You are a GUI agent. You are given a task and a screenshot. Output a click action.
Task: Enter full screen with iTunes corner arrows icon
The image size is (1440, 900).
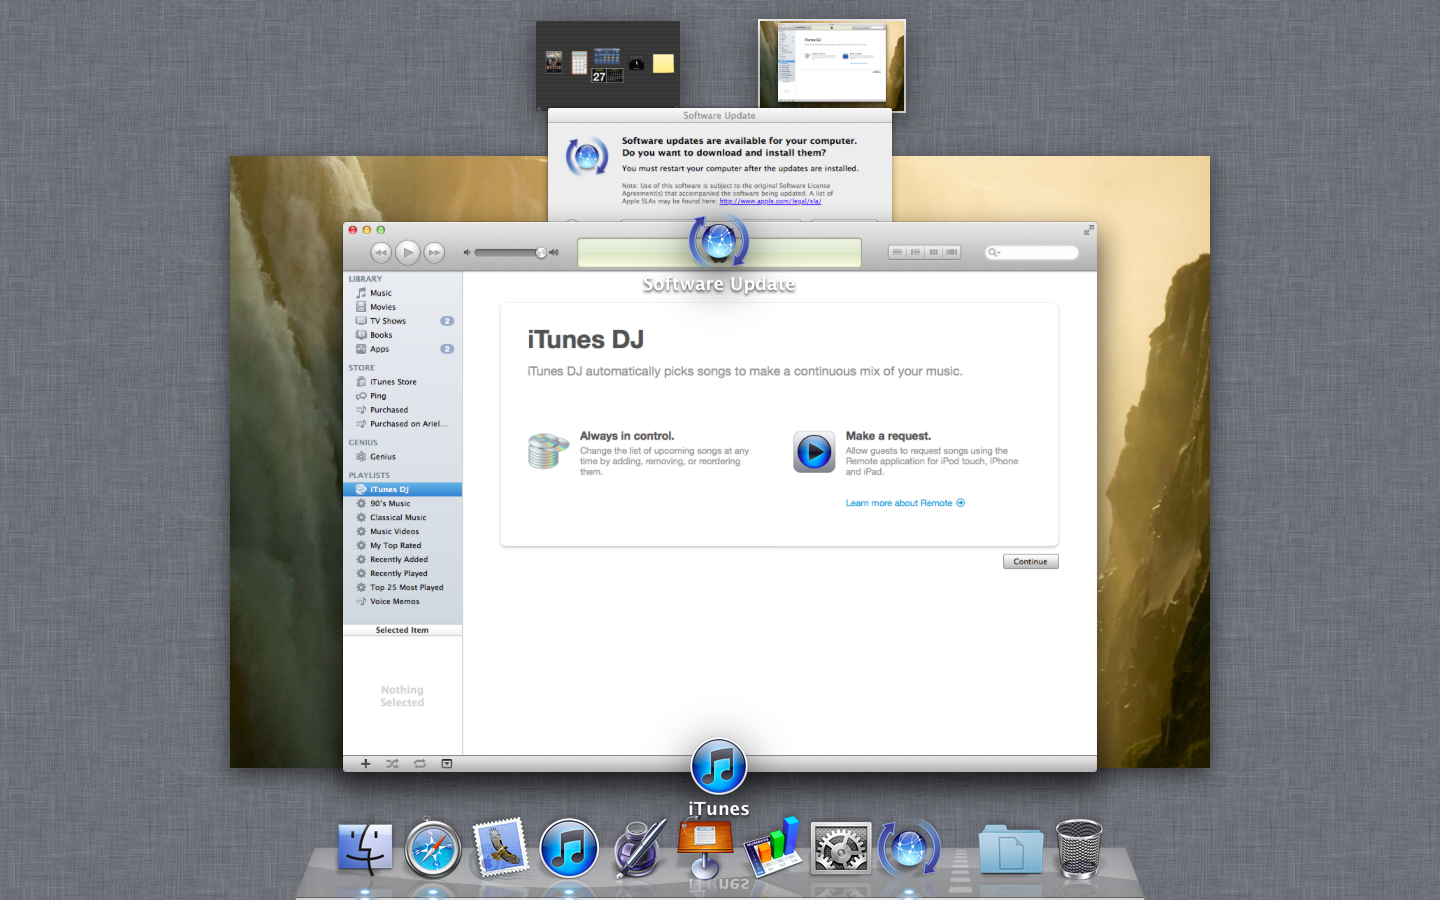(1088, 230)
